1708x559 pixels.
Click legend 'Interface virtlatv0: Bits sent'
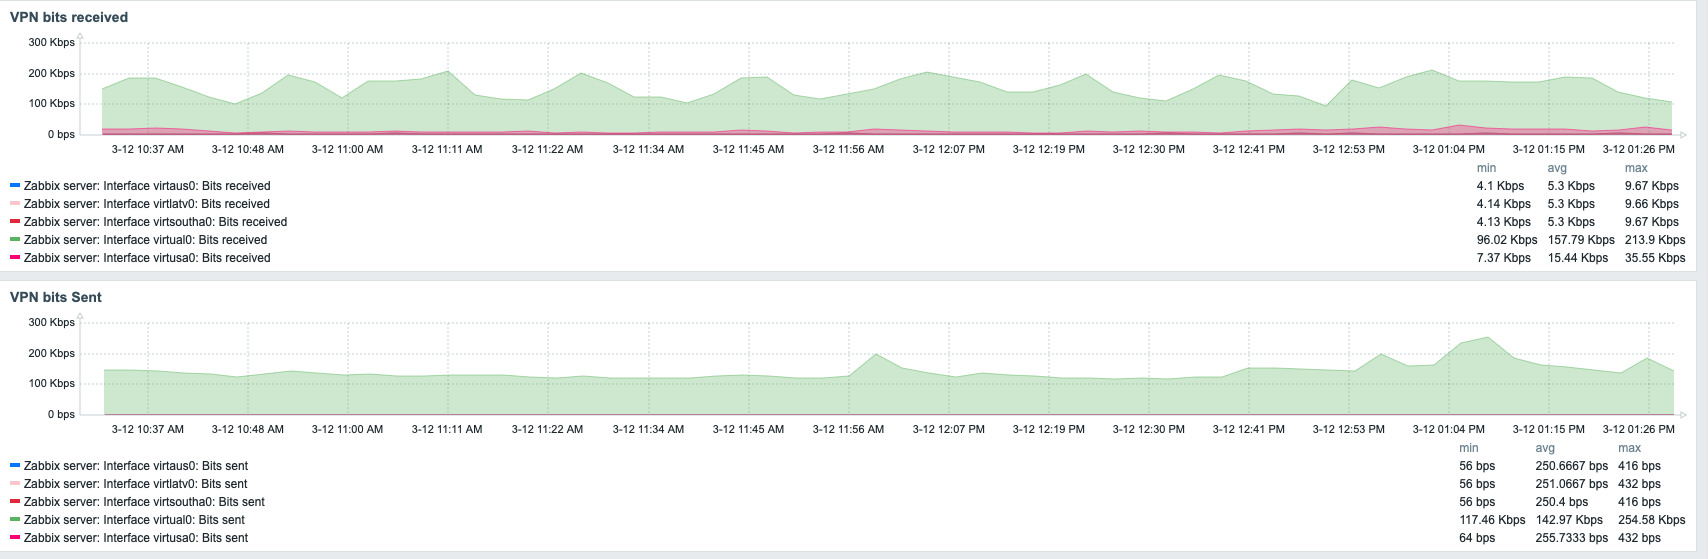click(x=136, y=484)
